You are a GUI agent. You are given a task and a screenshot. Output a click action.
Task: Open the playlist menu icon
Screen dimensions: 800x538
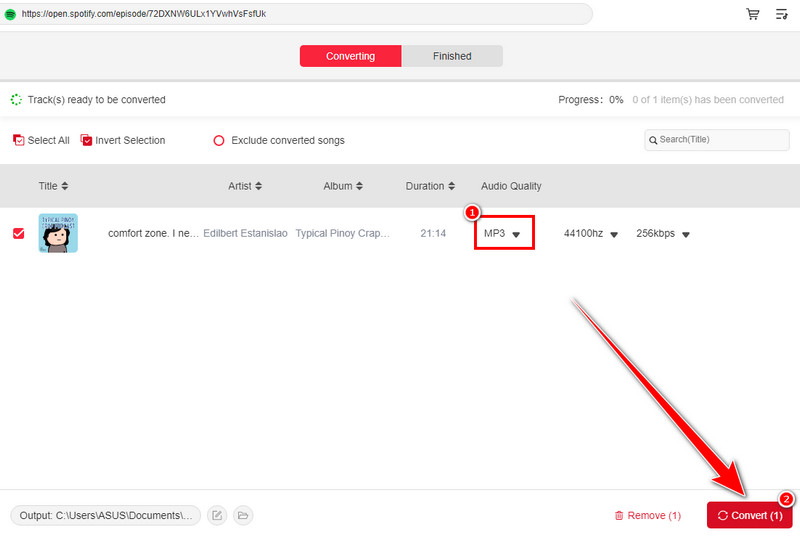pyautogui.click(x=782, y=14)
